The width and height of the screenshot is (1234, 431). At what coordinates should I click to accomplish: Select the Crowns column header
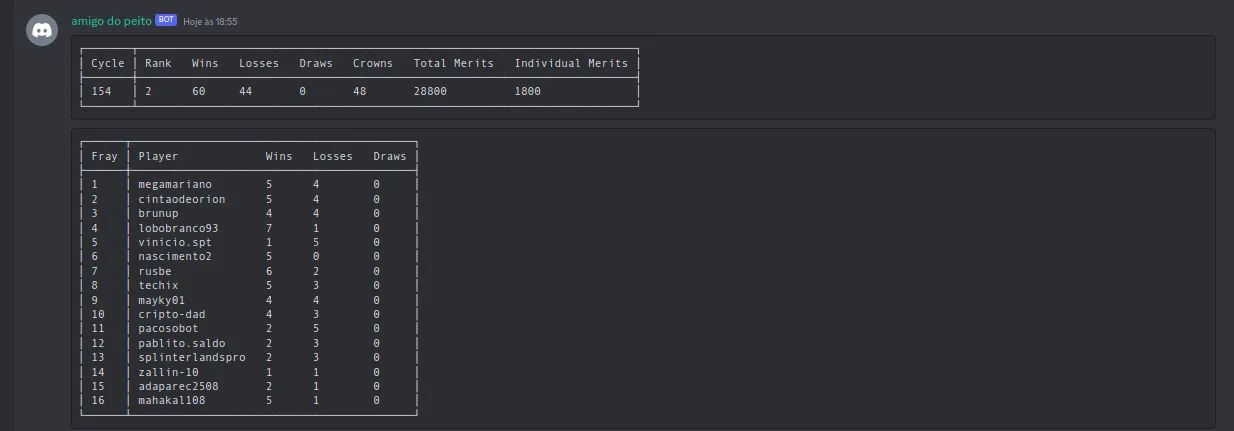pos(373,63)
